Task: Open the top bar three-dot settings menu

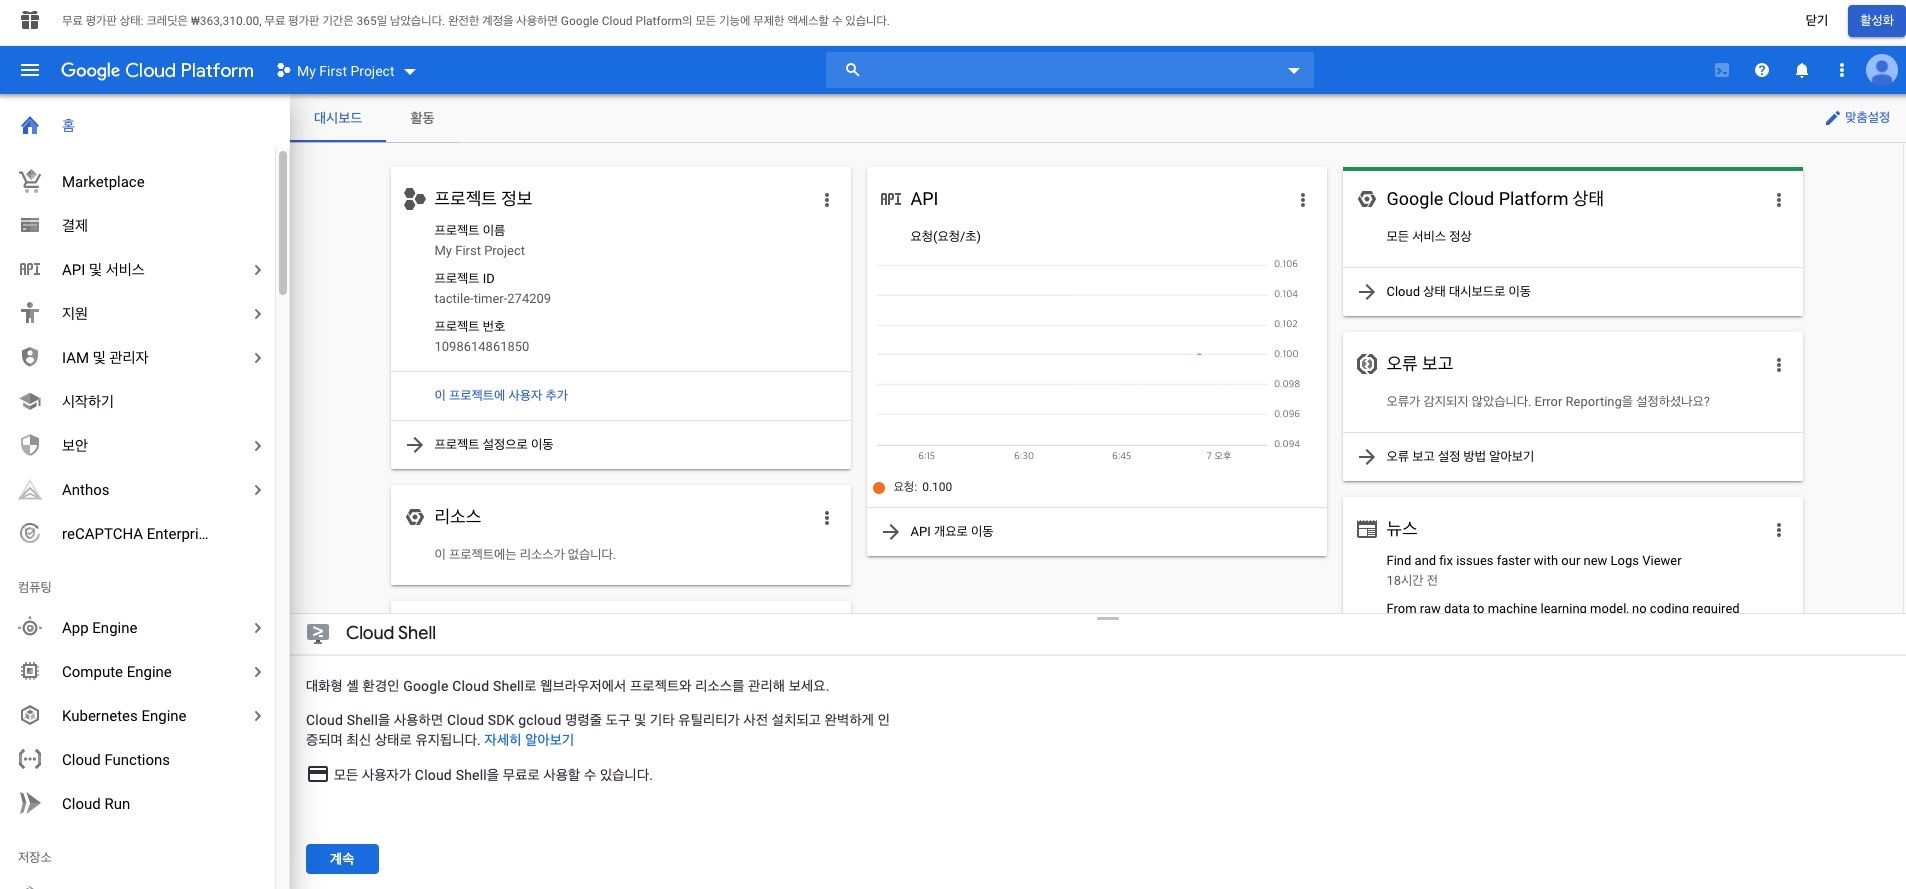Action: (x=1842, y=70)
